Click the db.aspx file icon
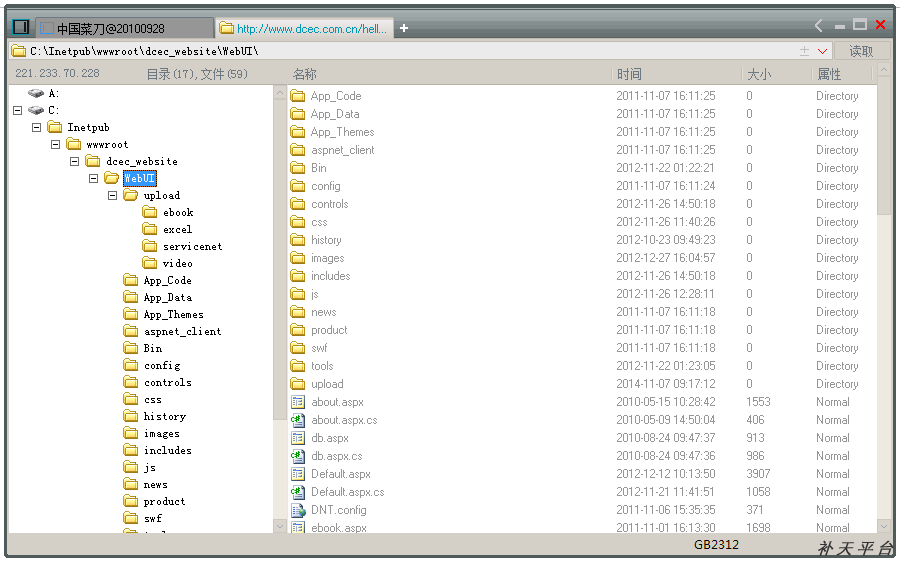This screenshot has width=900, height=562. click(x=297, y=438)
